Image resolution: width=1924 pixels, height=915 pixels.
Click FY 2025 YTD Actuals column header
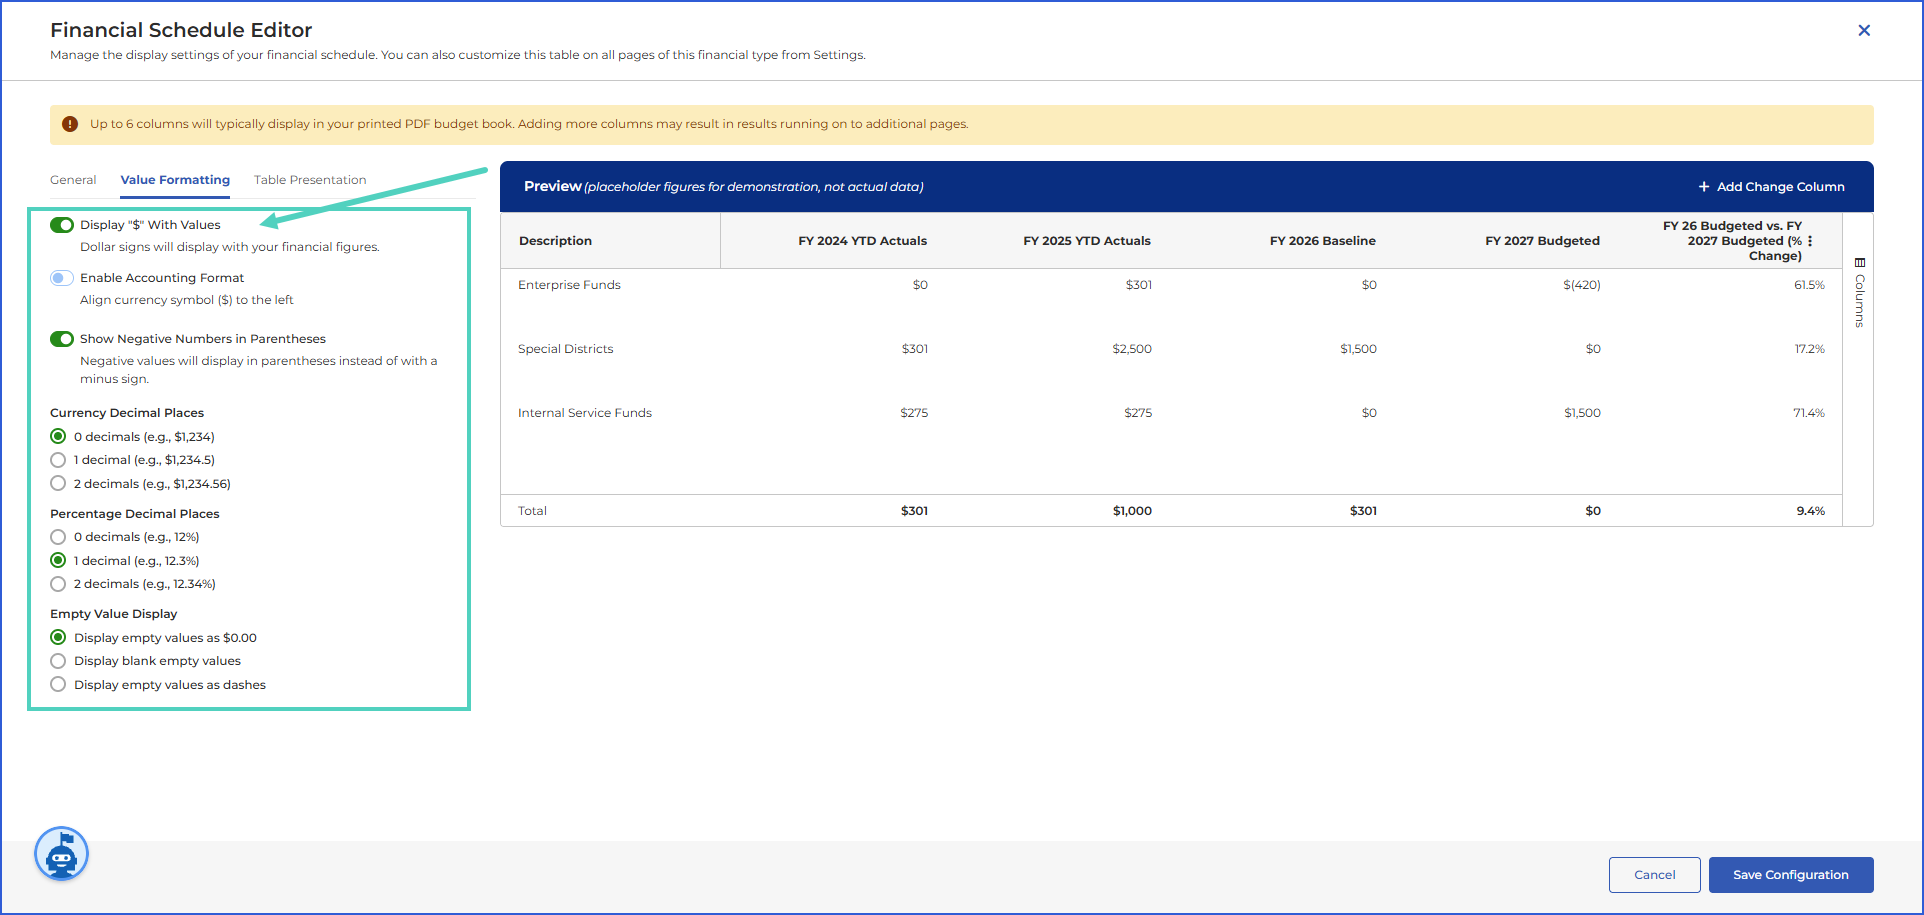(1087, 241)
